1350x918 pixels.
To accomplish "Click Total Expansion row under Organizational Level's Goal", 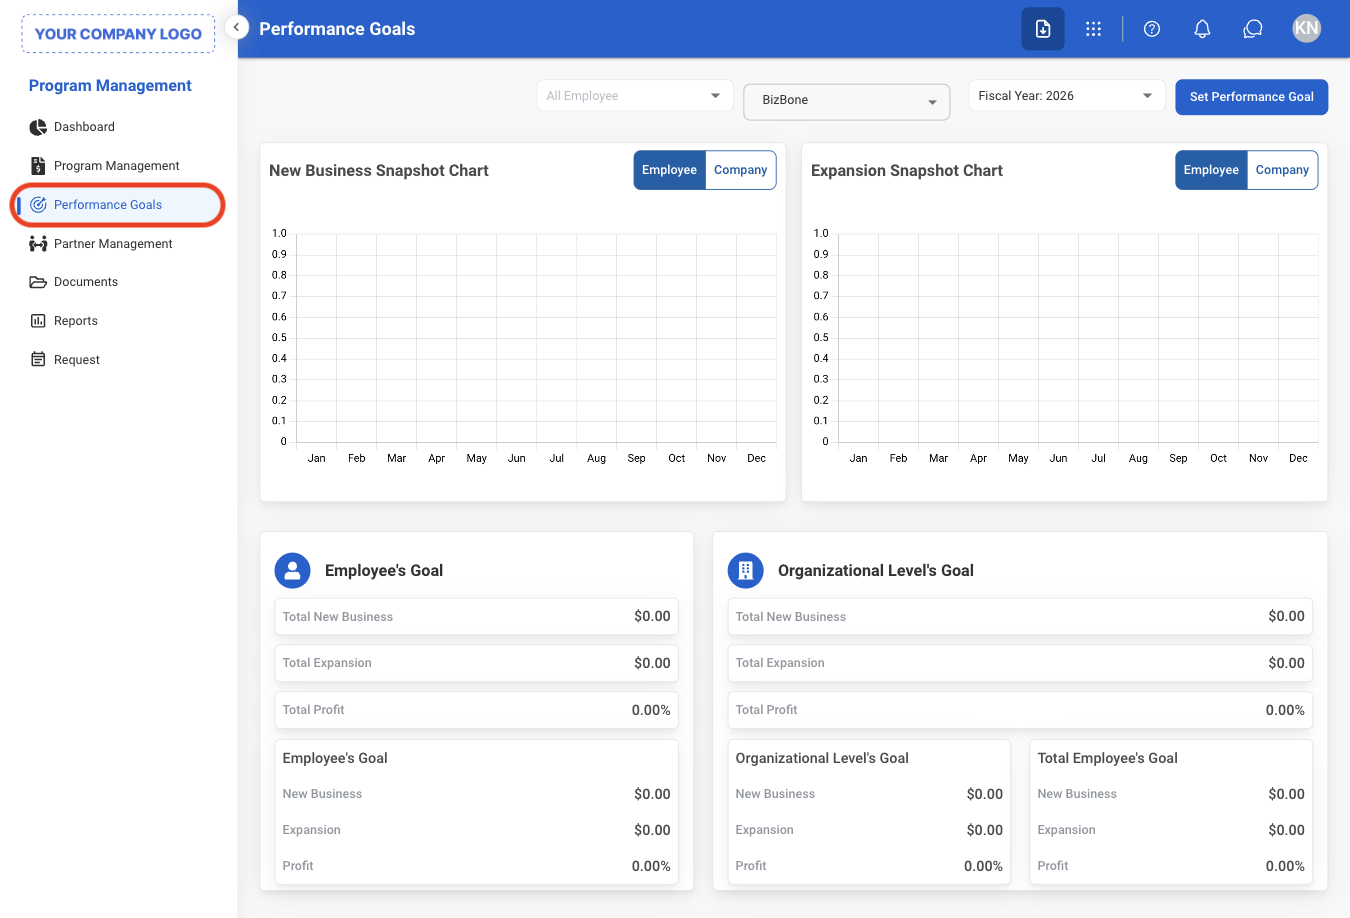I will (1020, 663).
